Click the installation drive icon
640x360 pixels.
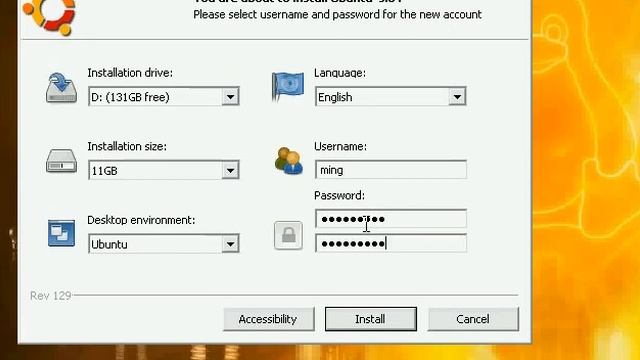pyautogui.click(x=61, y=88)
